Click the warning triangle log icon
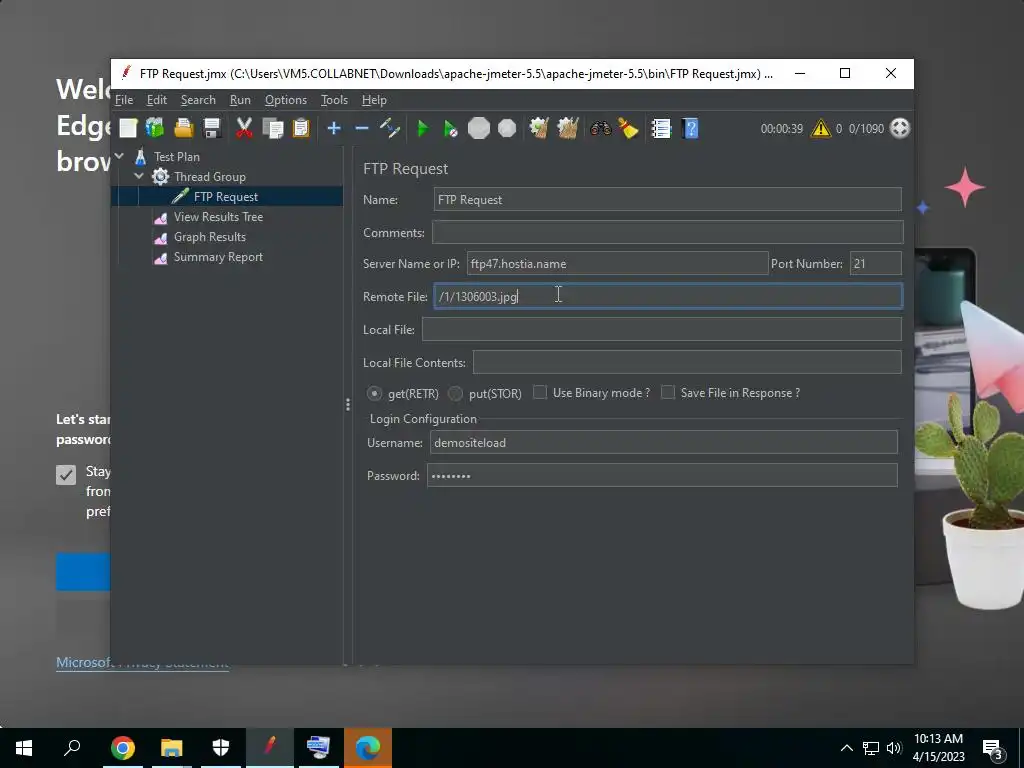This screenshot has width=1024, height=768. pos(820,129)
